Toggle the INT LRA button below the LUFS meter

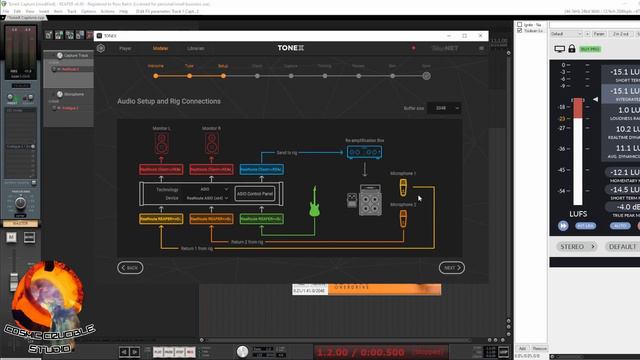tap(585, 226)
